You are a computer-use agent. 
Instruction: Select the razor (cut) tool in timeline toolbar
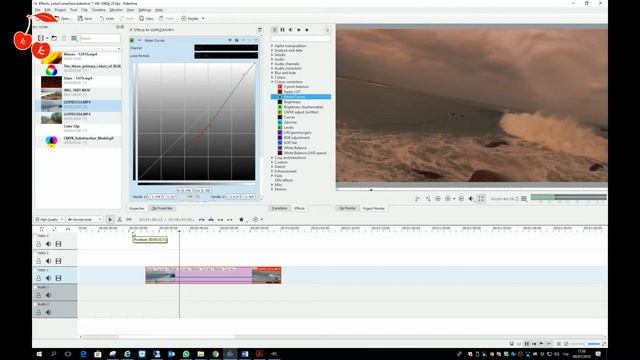tap(120, 220)
